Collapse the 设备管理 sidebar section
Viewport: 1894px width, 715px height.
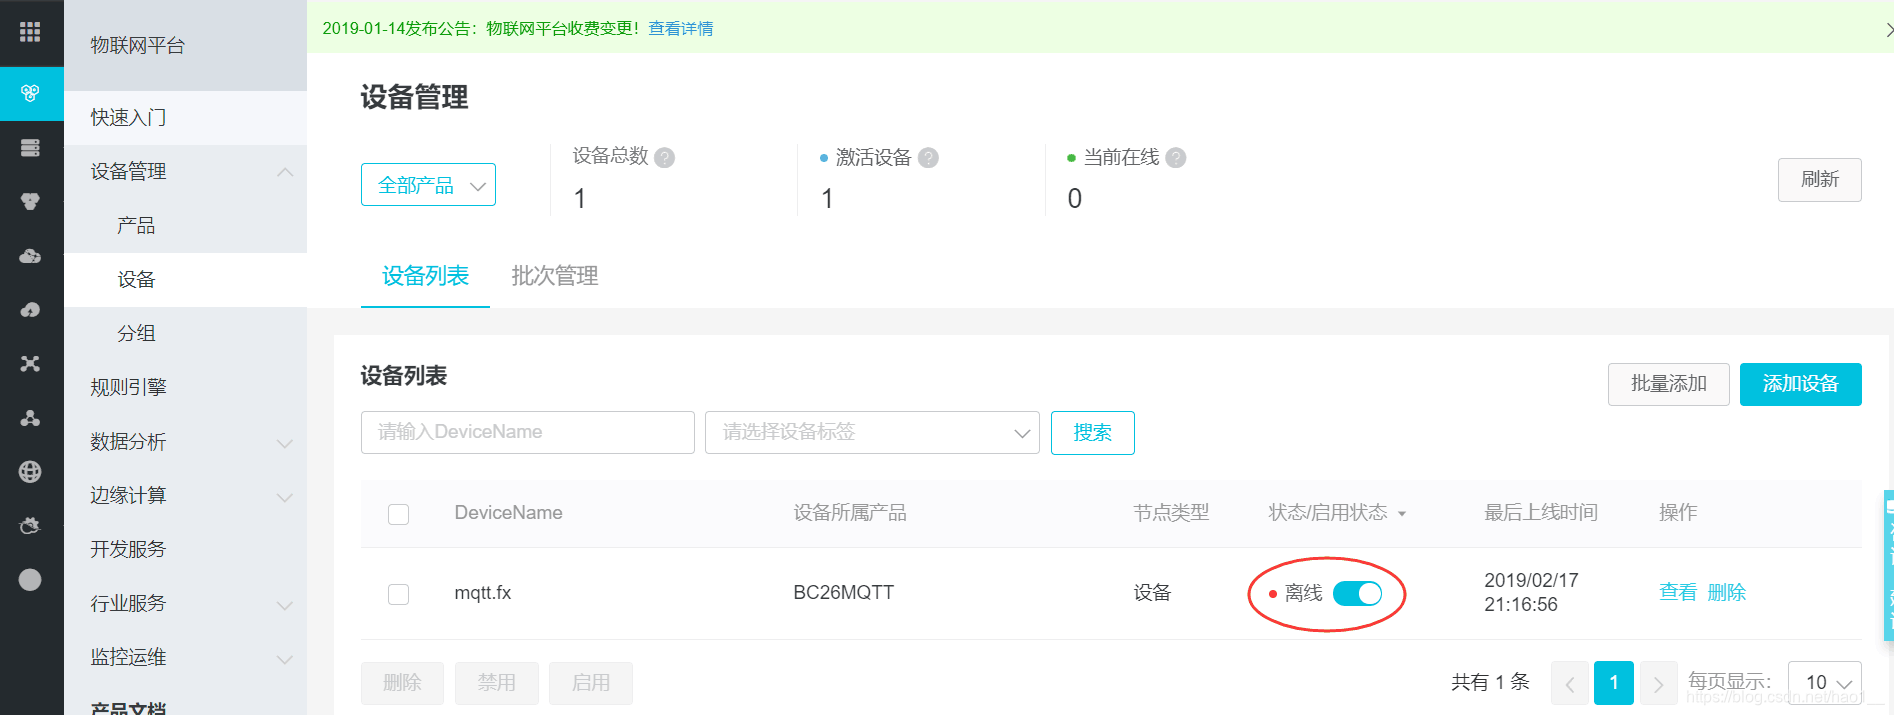(x=285, y=172)
